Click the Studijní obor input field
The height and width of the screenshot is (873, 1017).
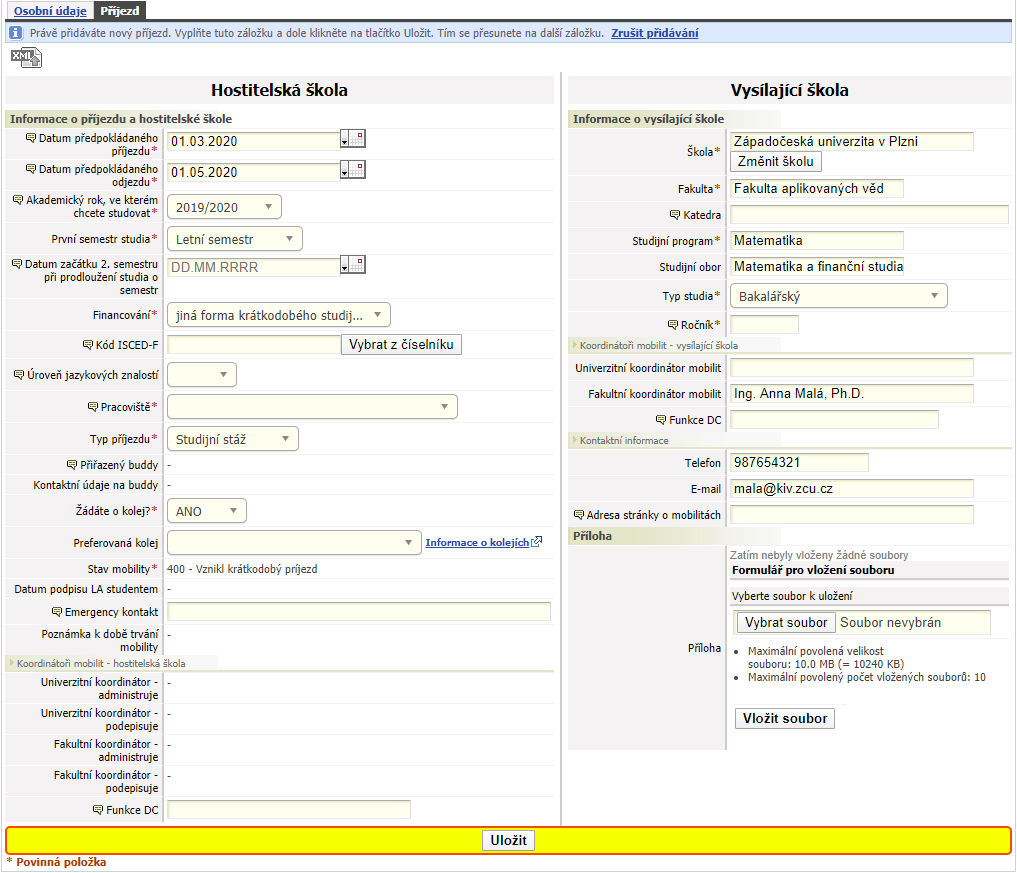(817, 267)
